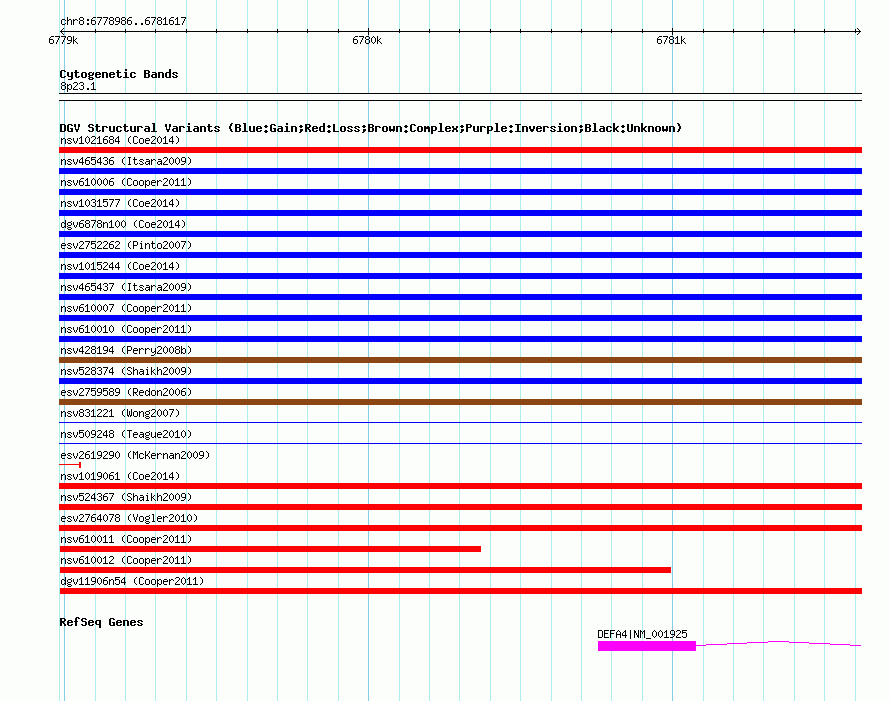This screenshot has height=701, width=890.
Task: Click the DGV Structural Variants track title
Action: (370, 128)
